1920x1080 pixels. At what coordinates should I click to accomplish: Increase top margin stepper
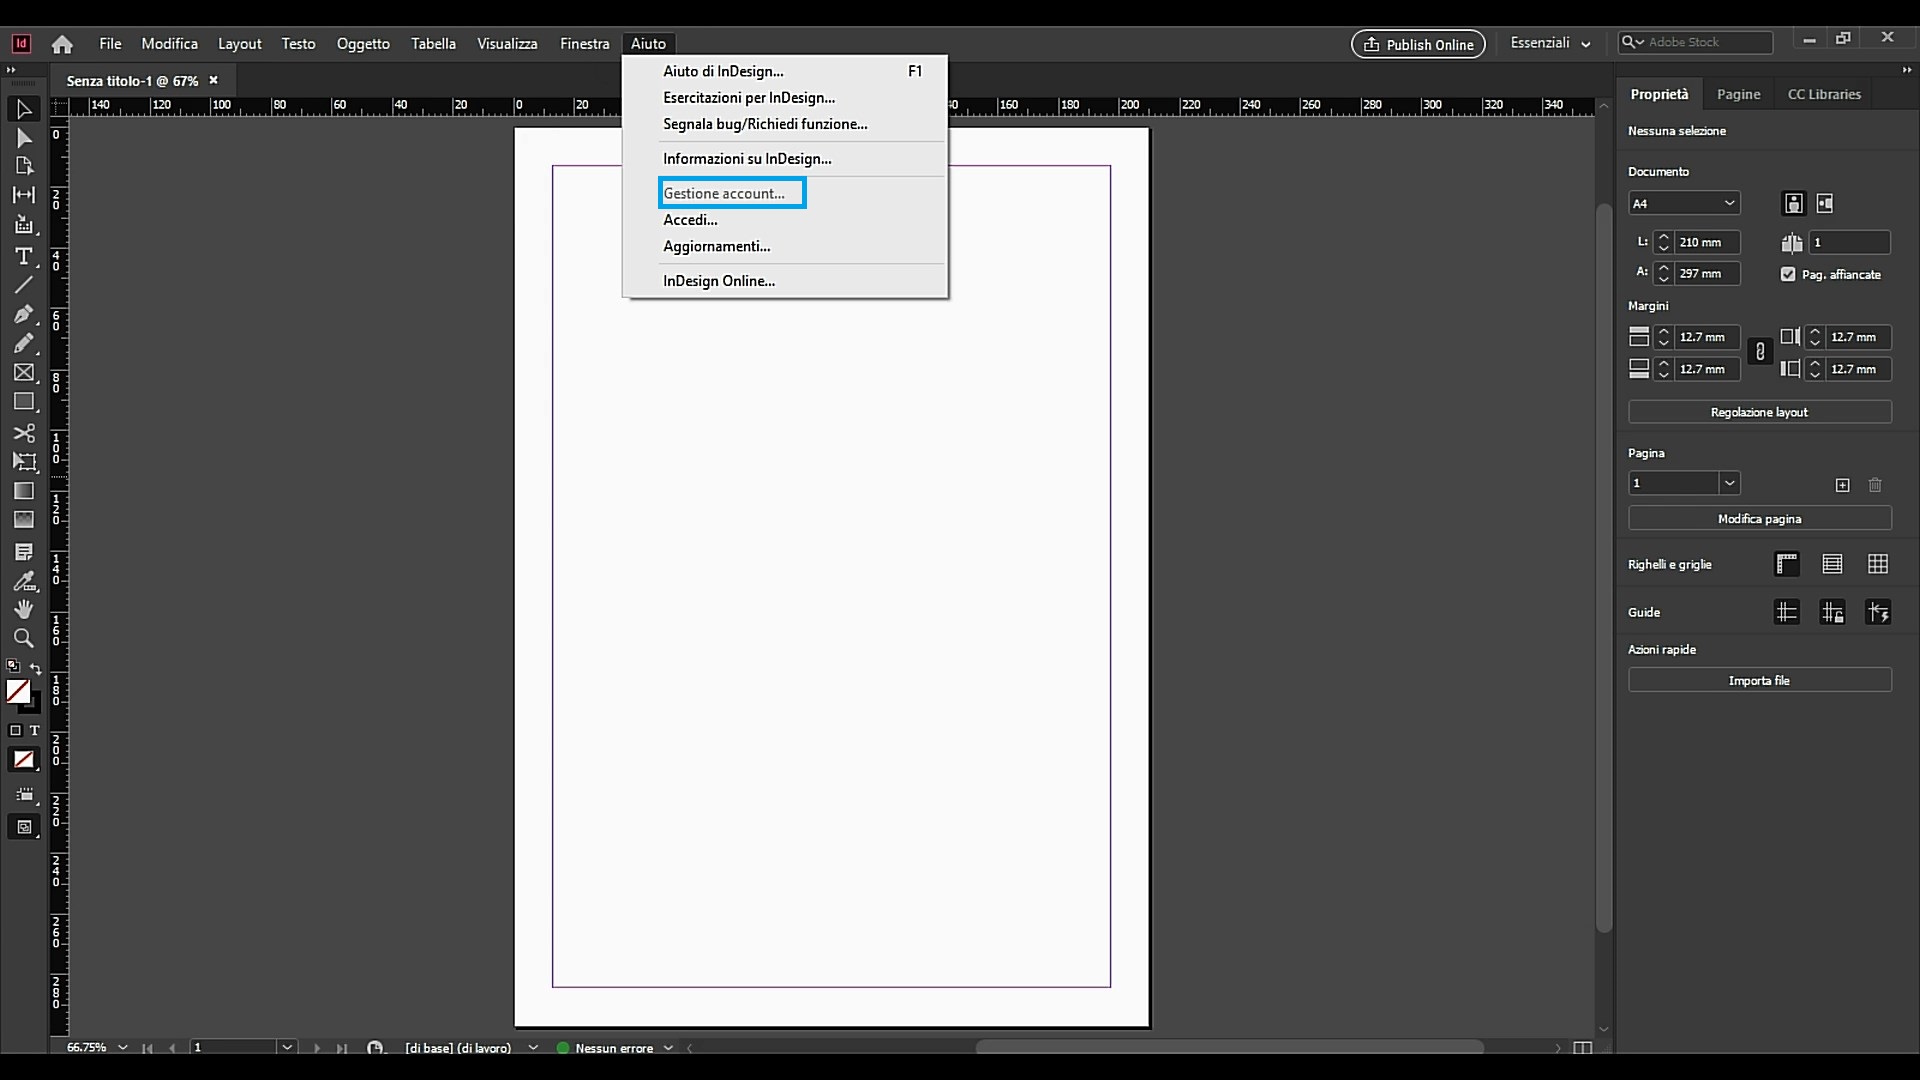(1664, 332)
